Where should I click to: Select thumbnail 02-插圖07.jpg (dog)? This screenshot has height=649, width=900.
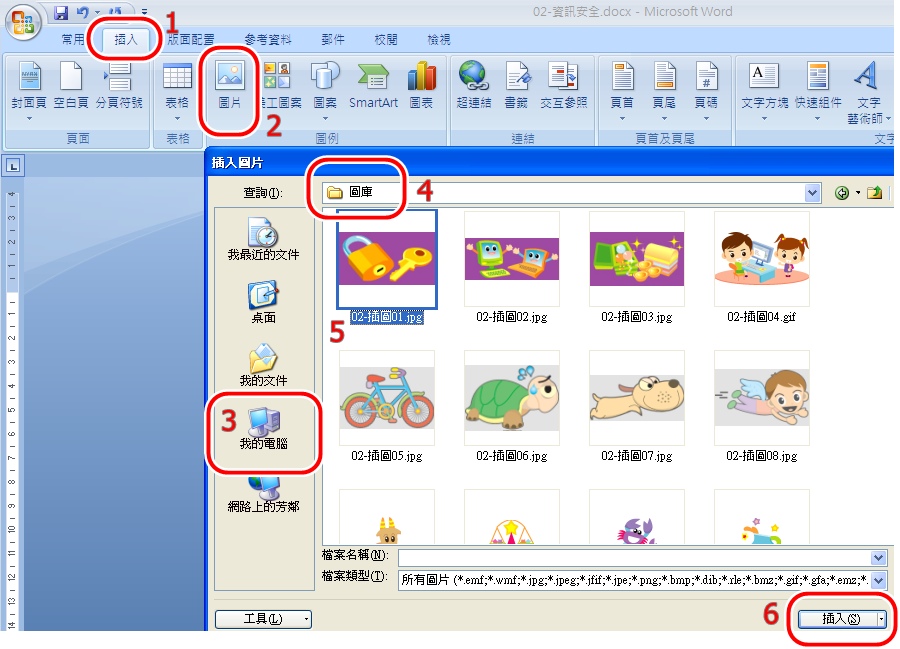click(637, 398)
